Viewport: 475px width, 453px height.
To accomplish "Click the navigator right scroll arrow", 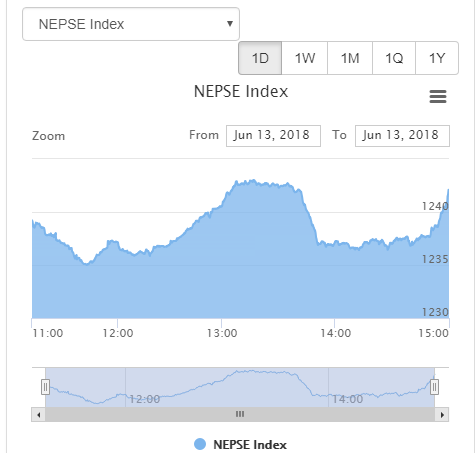I will point(442,415).
